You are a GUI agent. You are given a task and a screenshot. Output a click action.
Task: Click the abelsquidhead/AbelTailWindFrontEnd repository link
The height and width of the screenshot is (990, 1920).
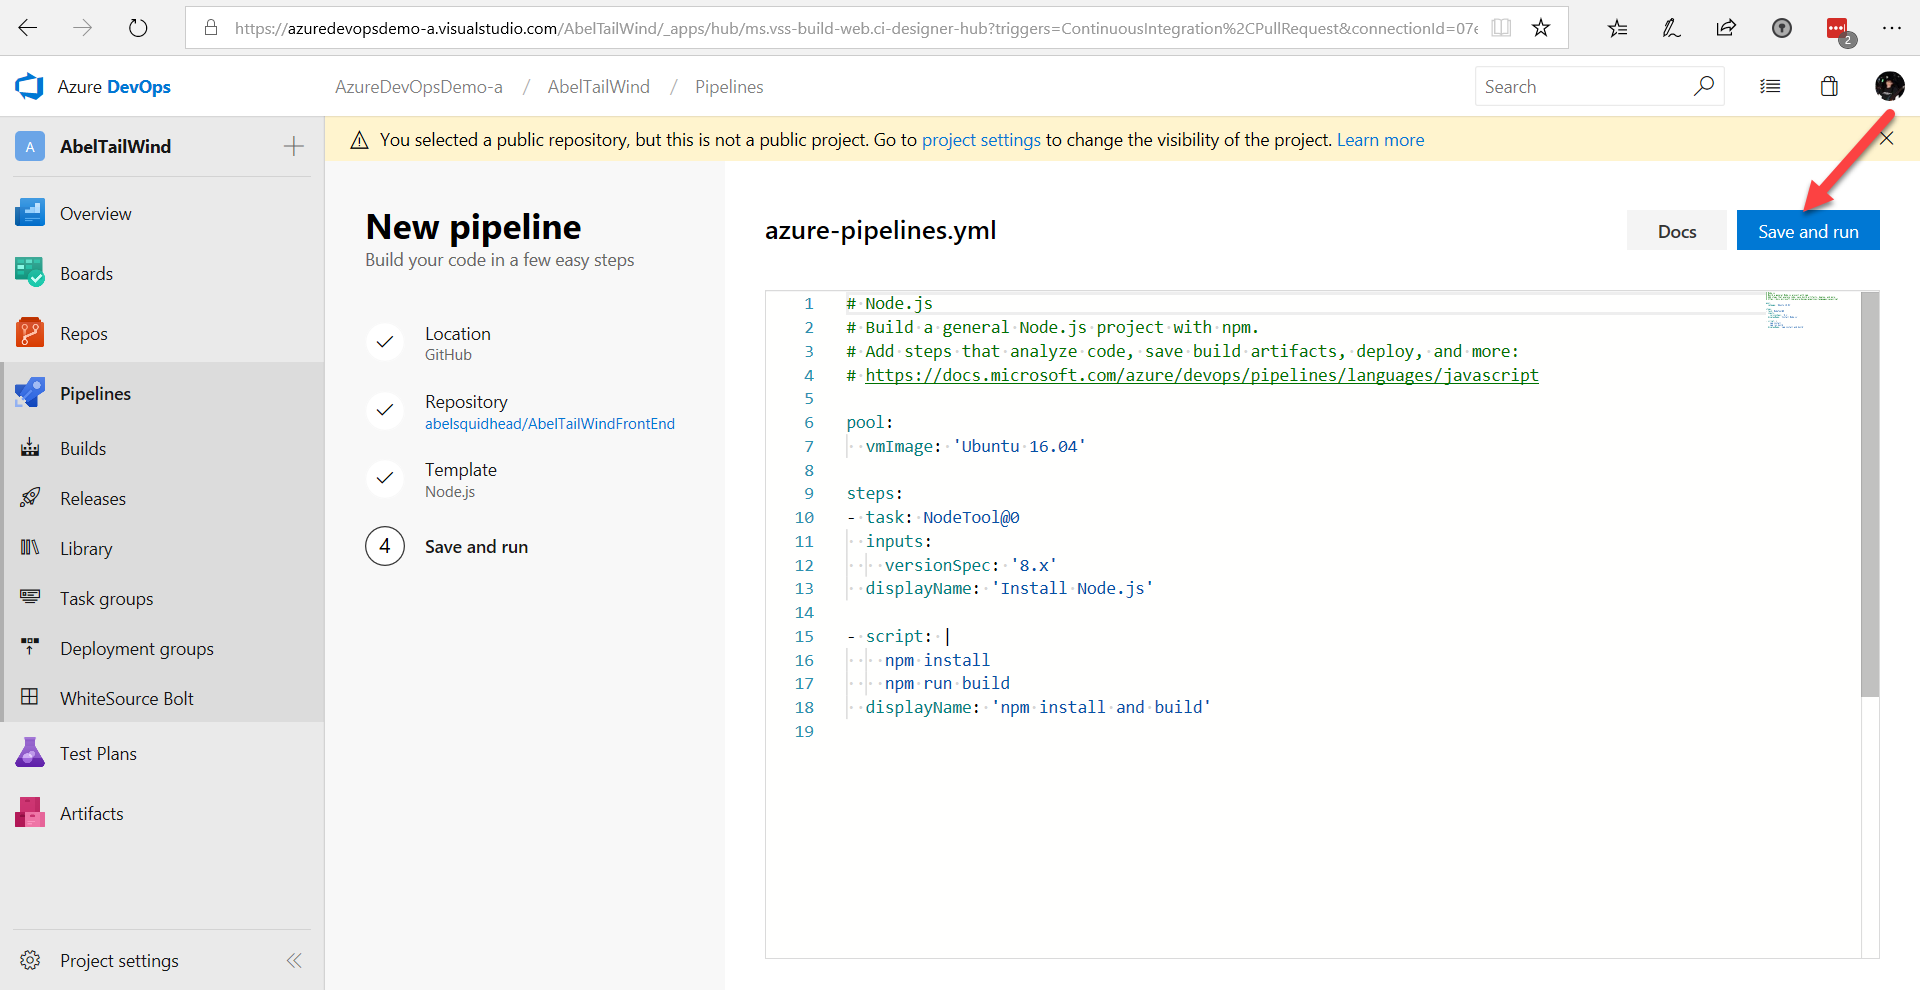pyautogui.click(x=550, y=424)
